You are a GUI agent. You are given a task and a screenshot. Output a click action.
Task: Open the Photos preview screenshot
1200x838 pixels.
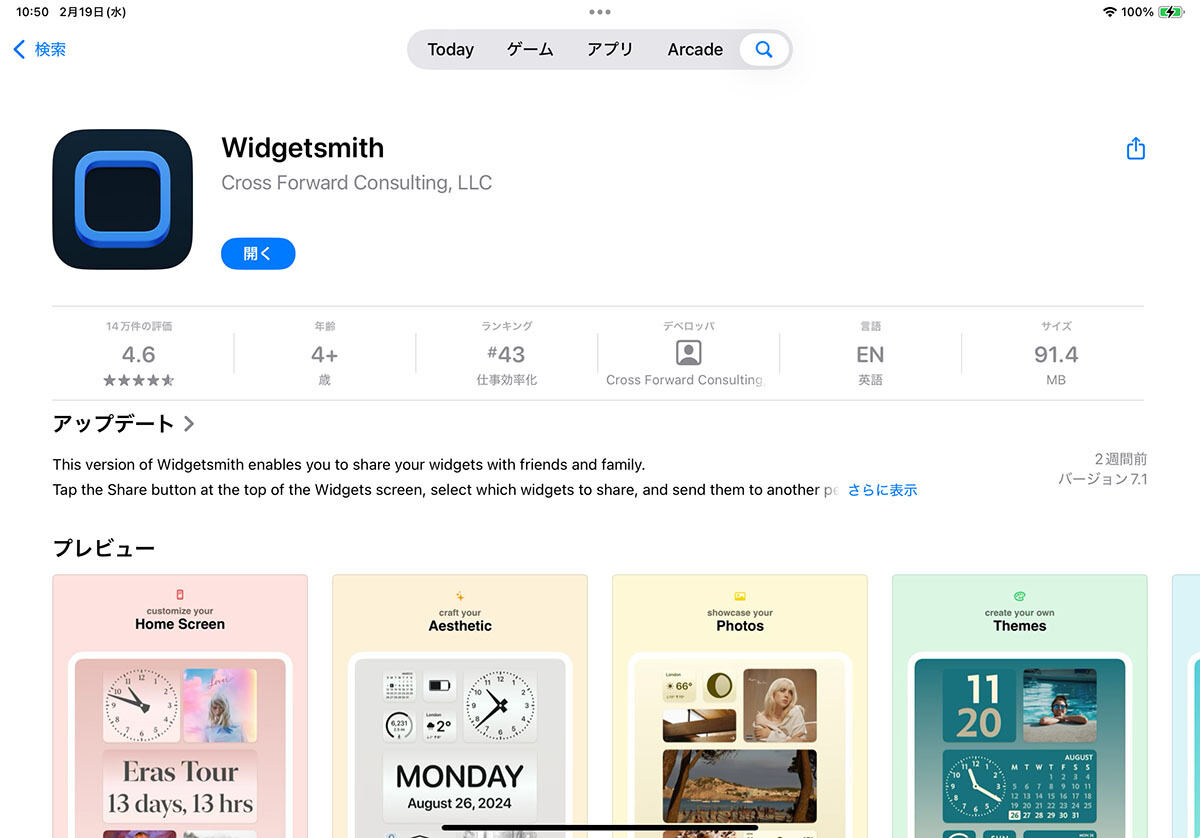tap(740, 706)
